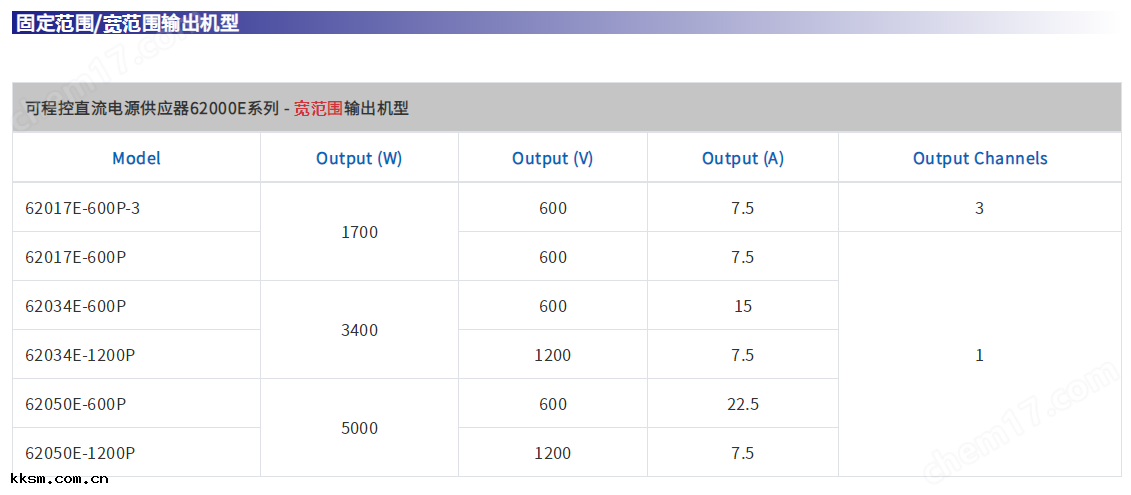Click the 22.5 ampere output value
1131x495 pixels.
pyautogui.click(x=743, y=404)
